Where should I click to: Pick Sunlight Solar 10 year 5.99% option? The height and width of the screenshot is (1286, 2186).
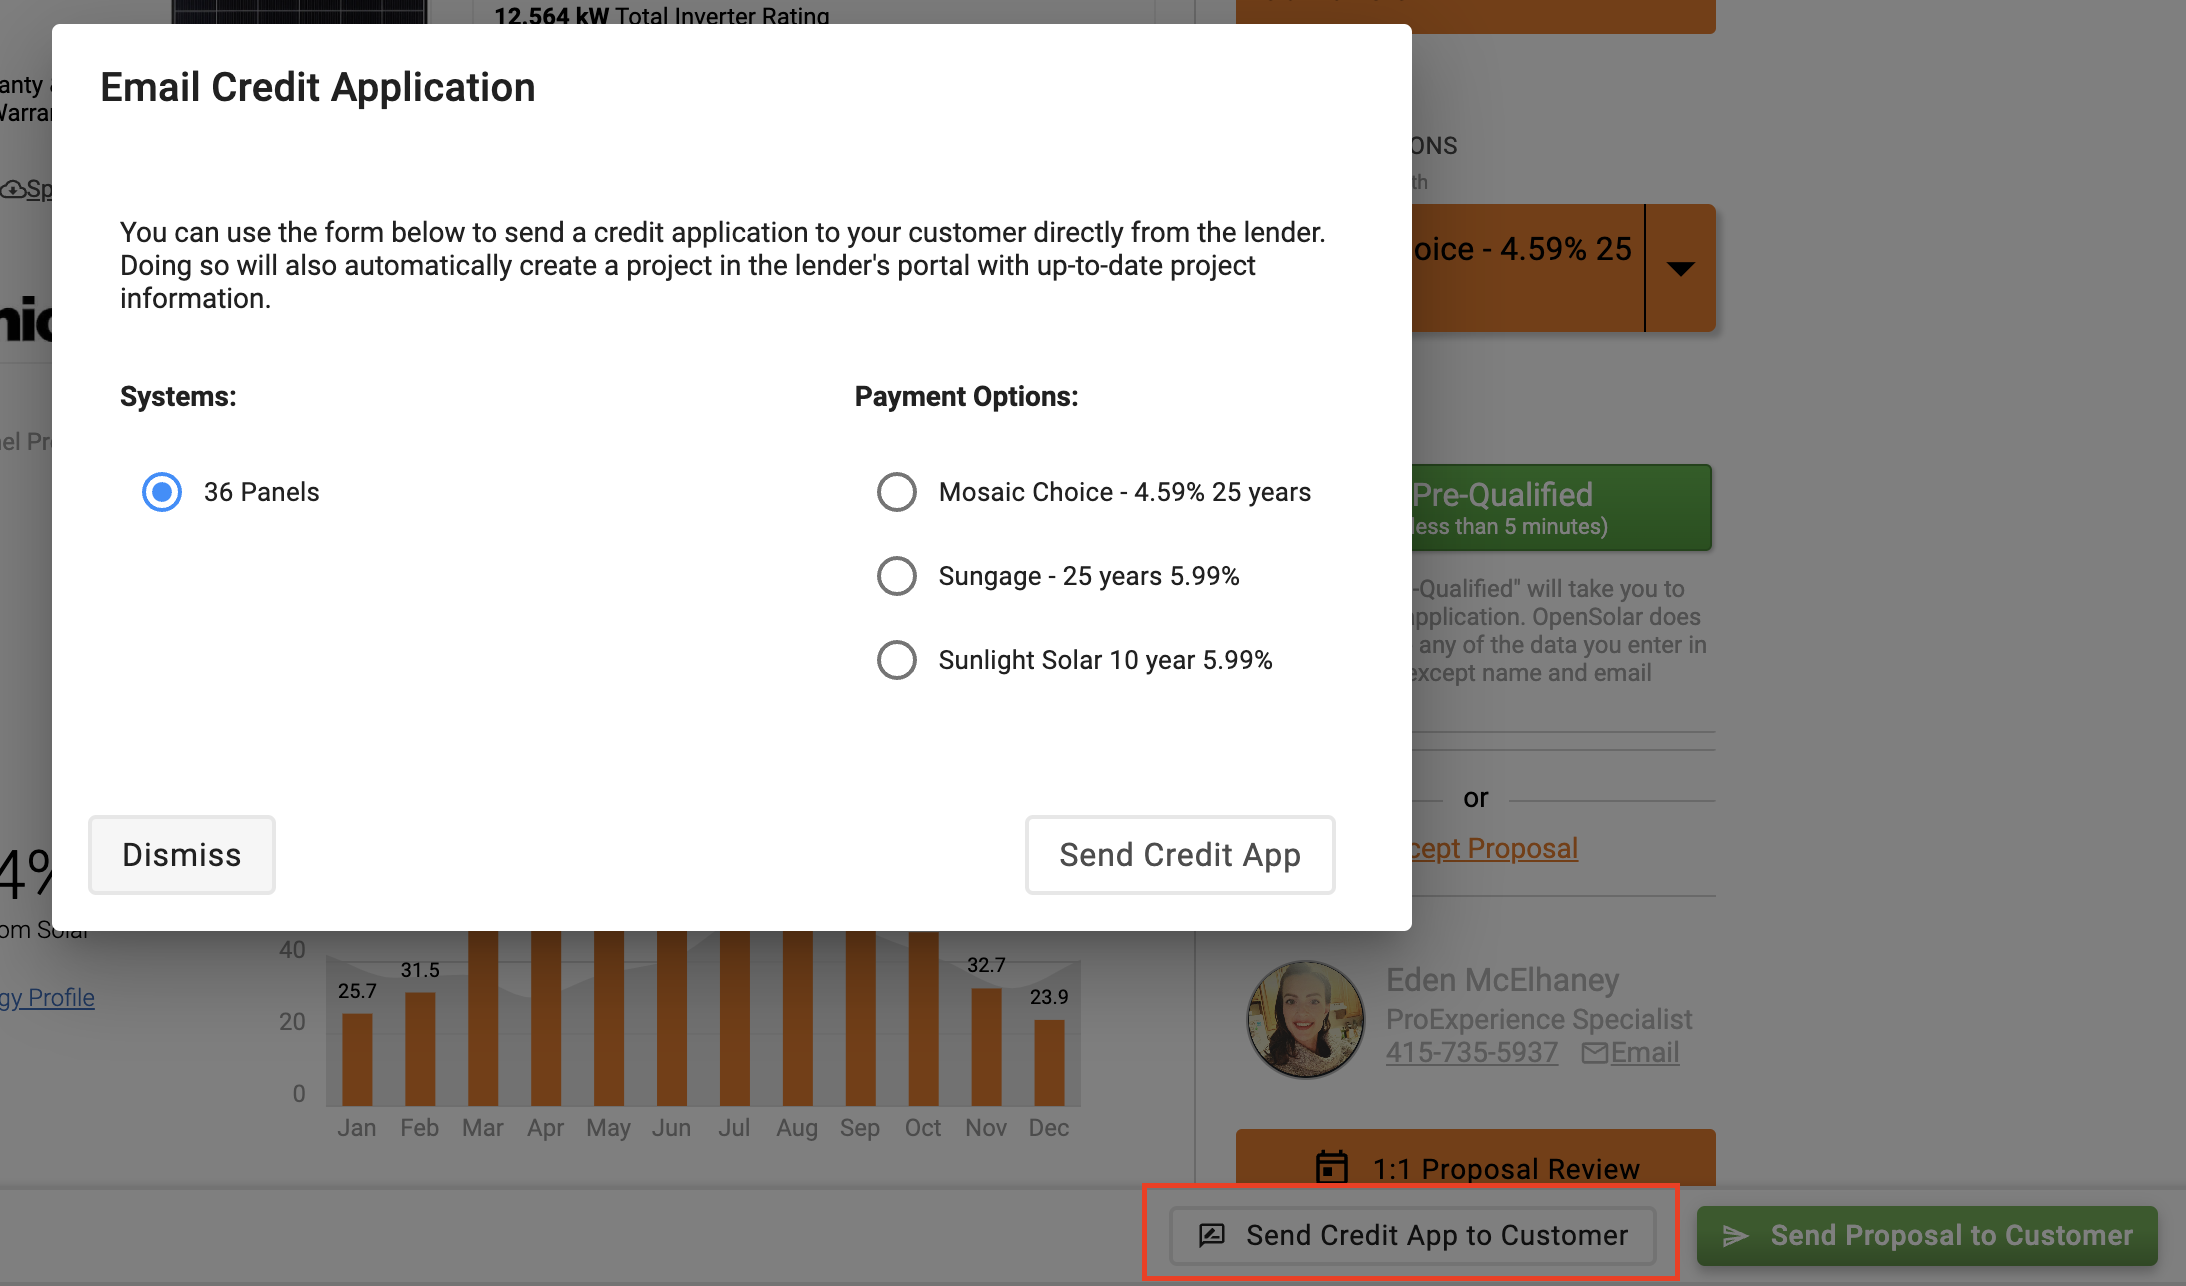click(x=897, y=660)
